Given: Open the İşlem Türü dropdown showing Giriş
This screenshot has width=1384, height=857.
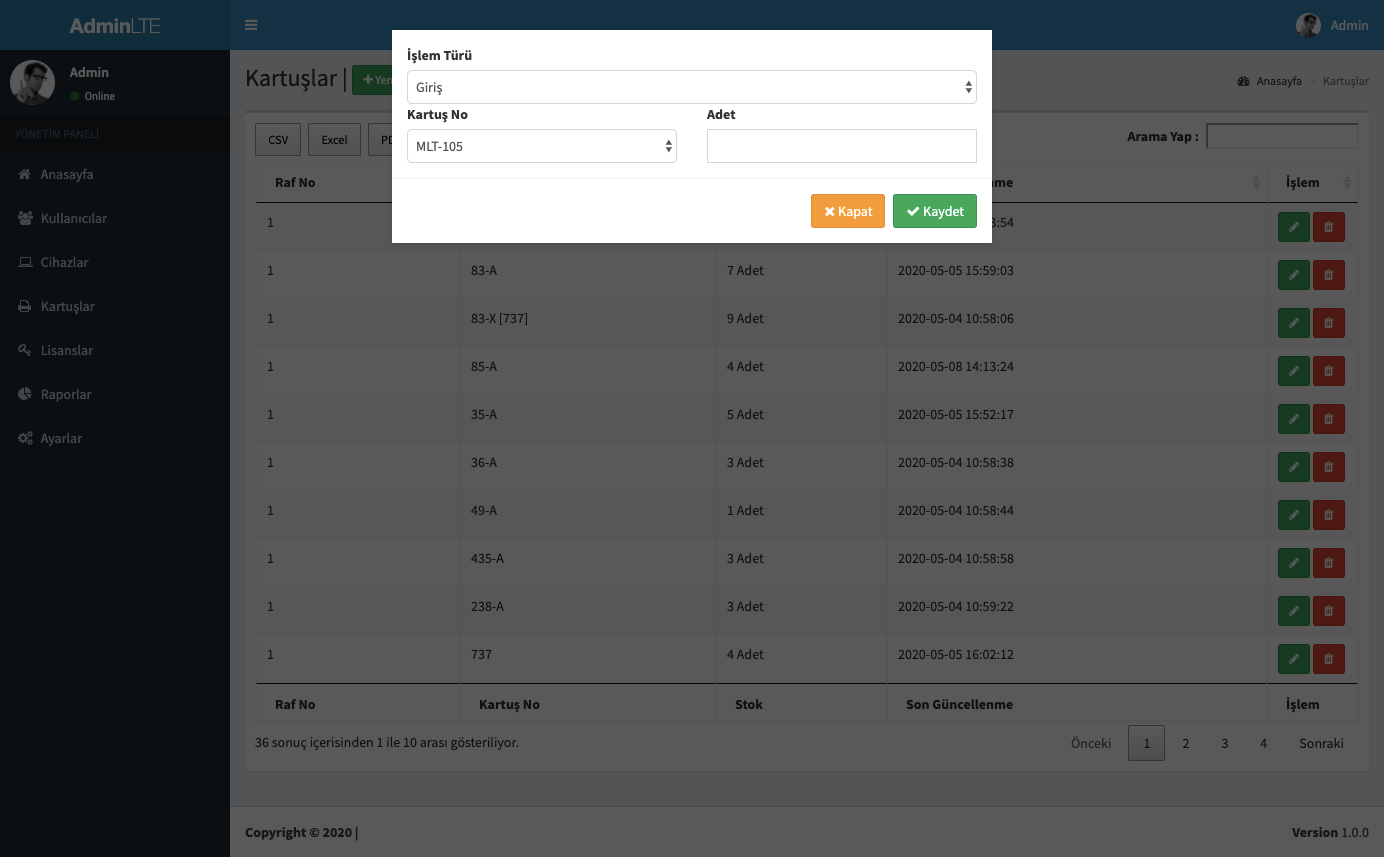Looking at the screenshot, I should [x=692, y=87].
